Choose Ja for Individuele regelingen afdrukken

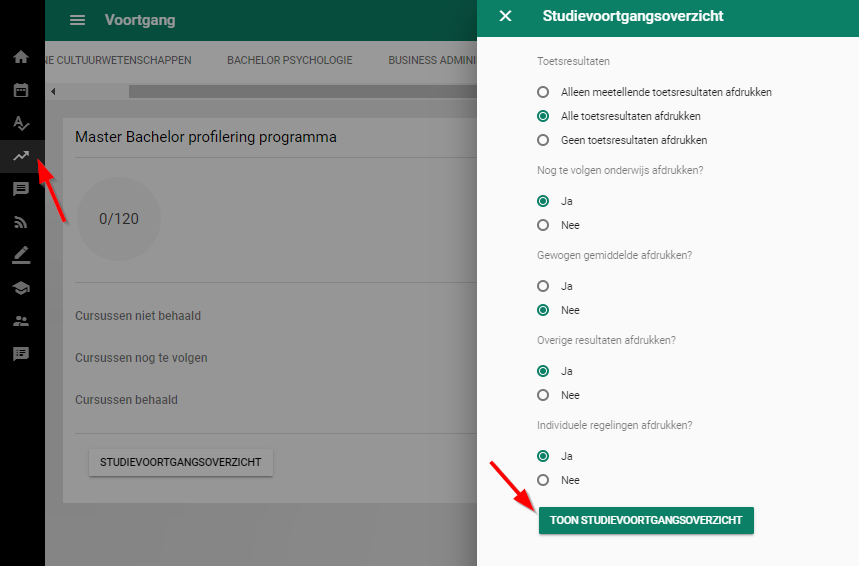(554, 456)
